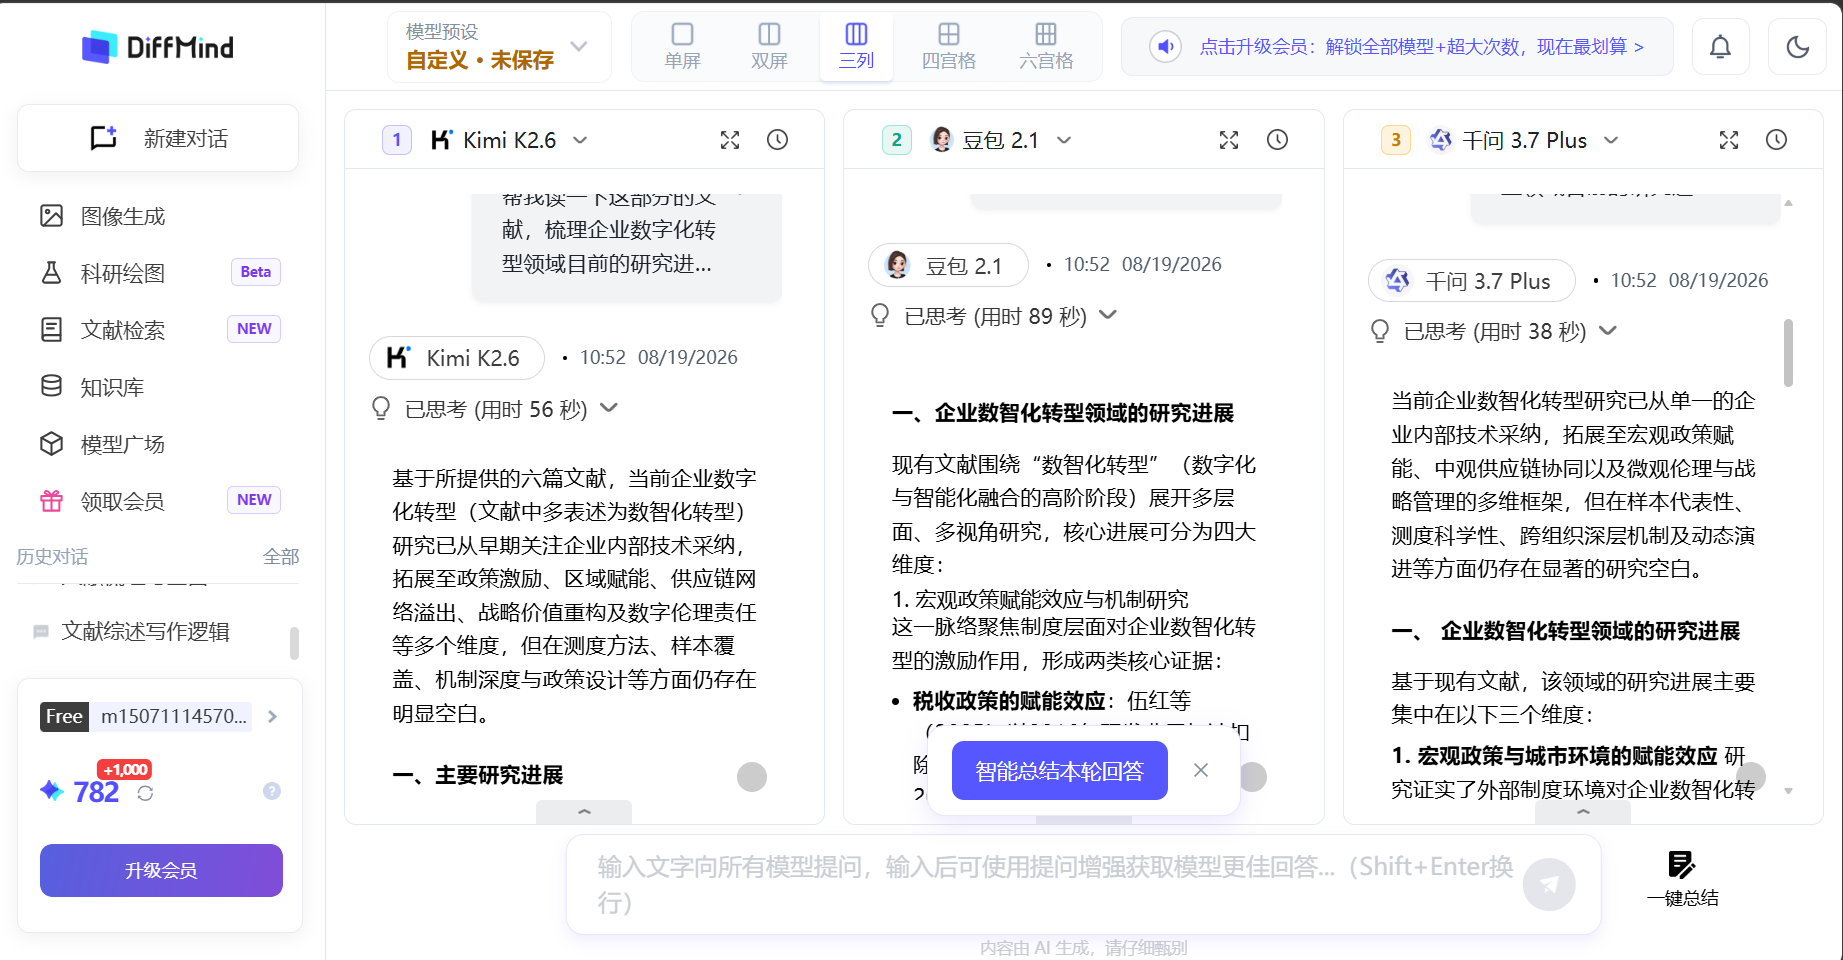The image size is (1843, 960).
Task: Click the number 3 panel badge
Action: tap(1396, 140)
